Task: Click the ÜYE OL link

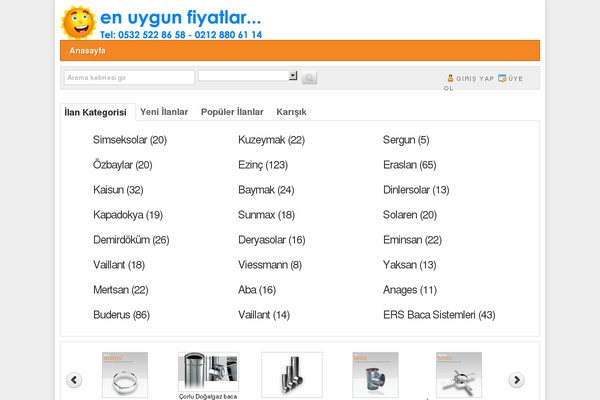Action: click(x=515, y=78)
